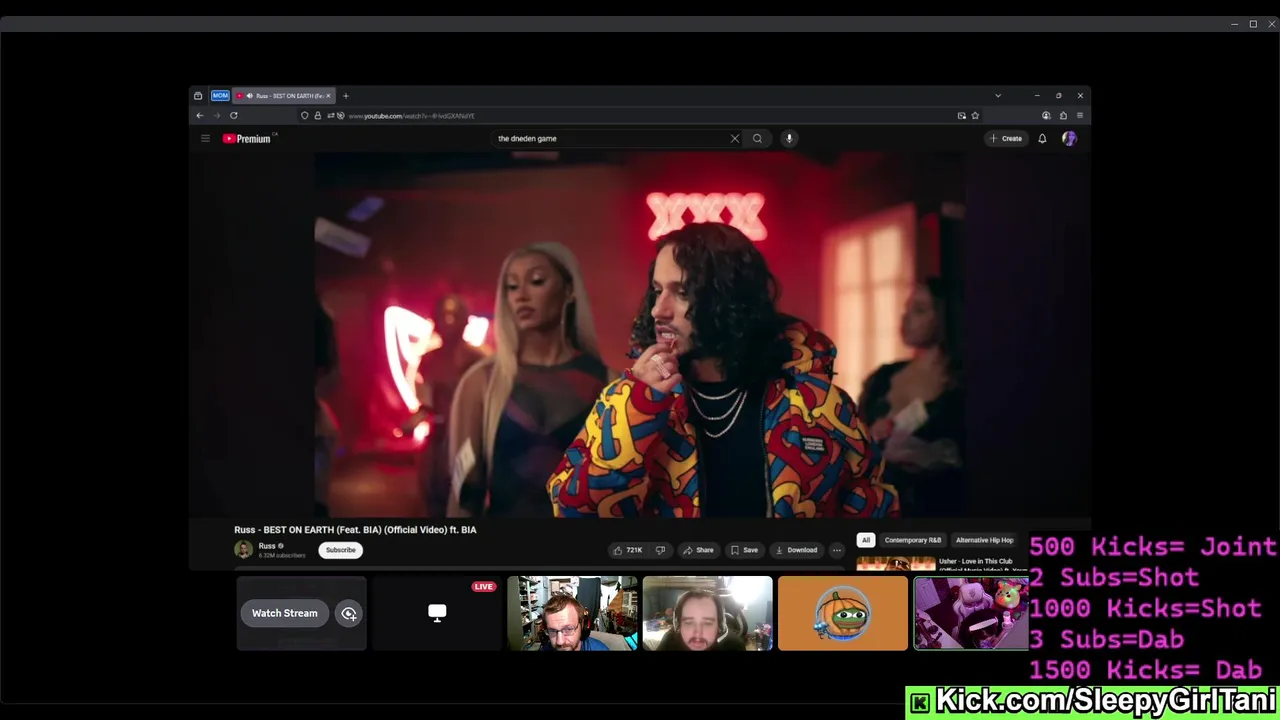The height and width of the screenshot is (720, 1280).
Task: Select the All filter chip
Action: [866, 540]
